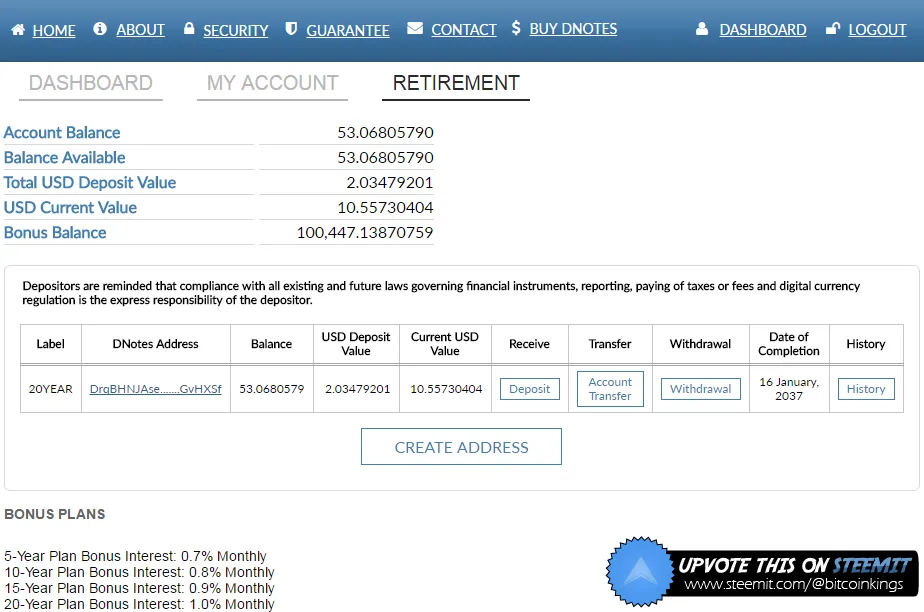Click the Withdrawal button in 20YEAR row
Screen dimensions: 924x612
701,389
